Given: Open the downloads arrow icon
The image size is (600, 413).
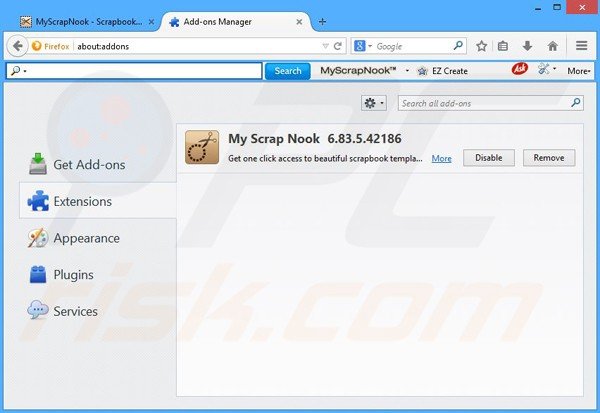Looking at the screenshot, I should pos(527,46).
